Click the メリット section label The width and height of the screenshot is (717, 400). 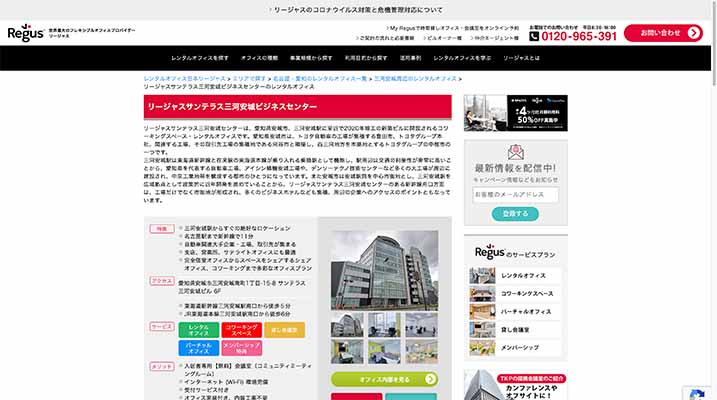pos(162,367)
